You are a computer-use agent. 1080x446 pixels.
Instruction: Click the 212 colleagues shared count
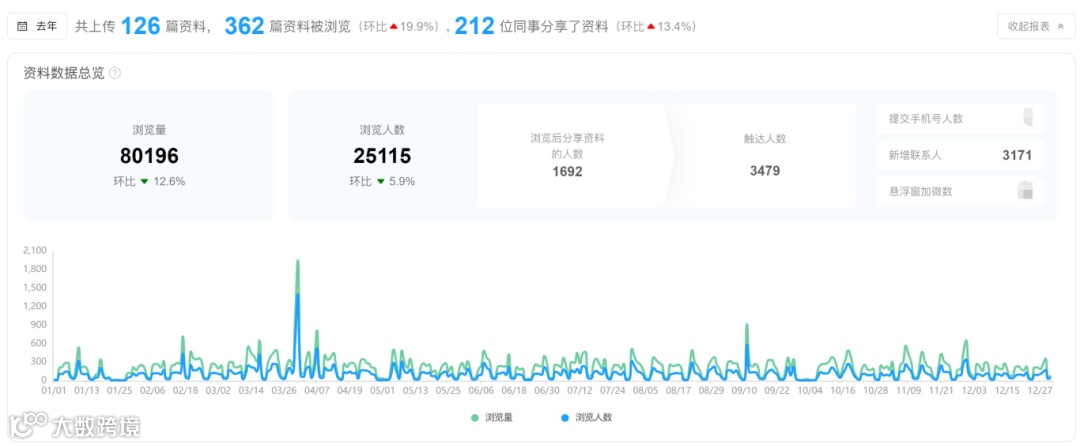point(475,26)
